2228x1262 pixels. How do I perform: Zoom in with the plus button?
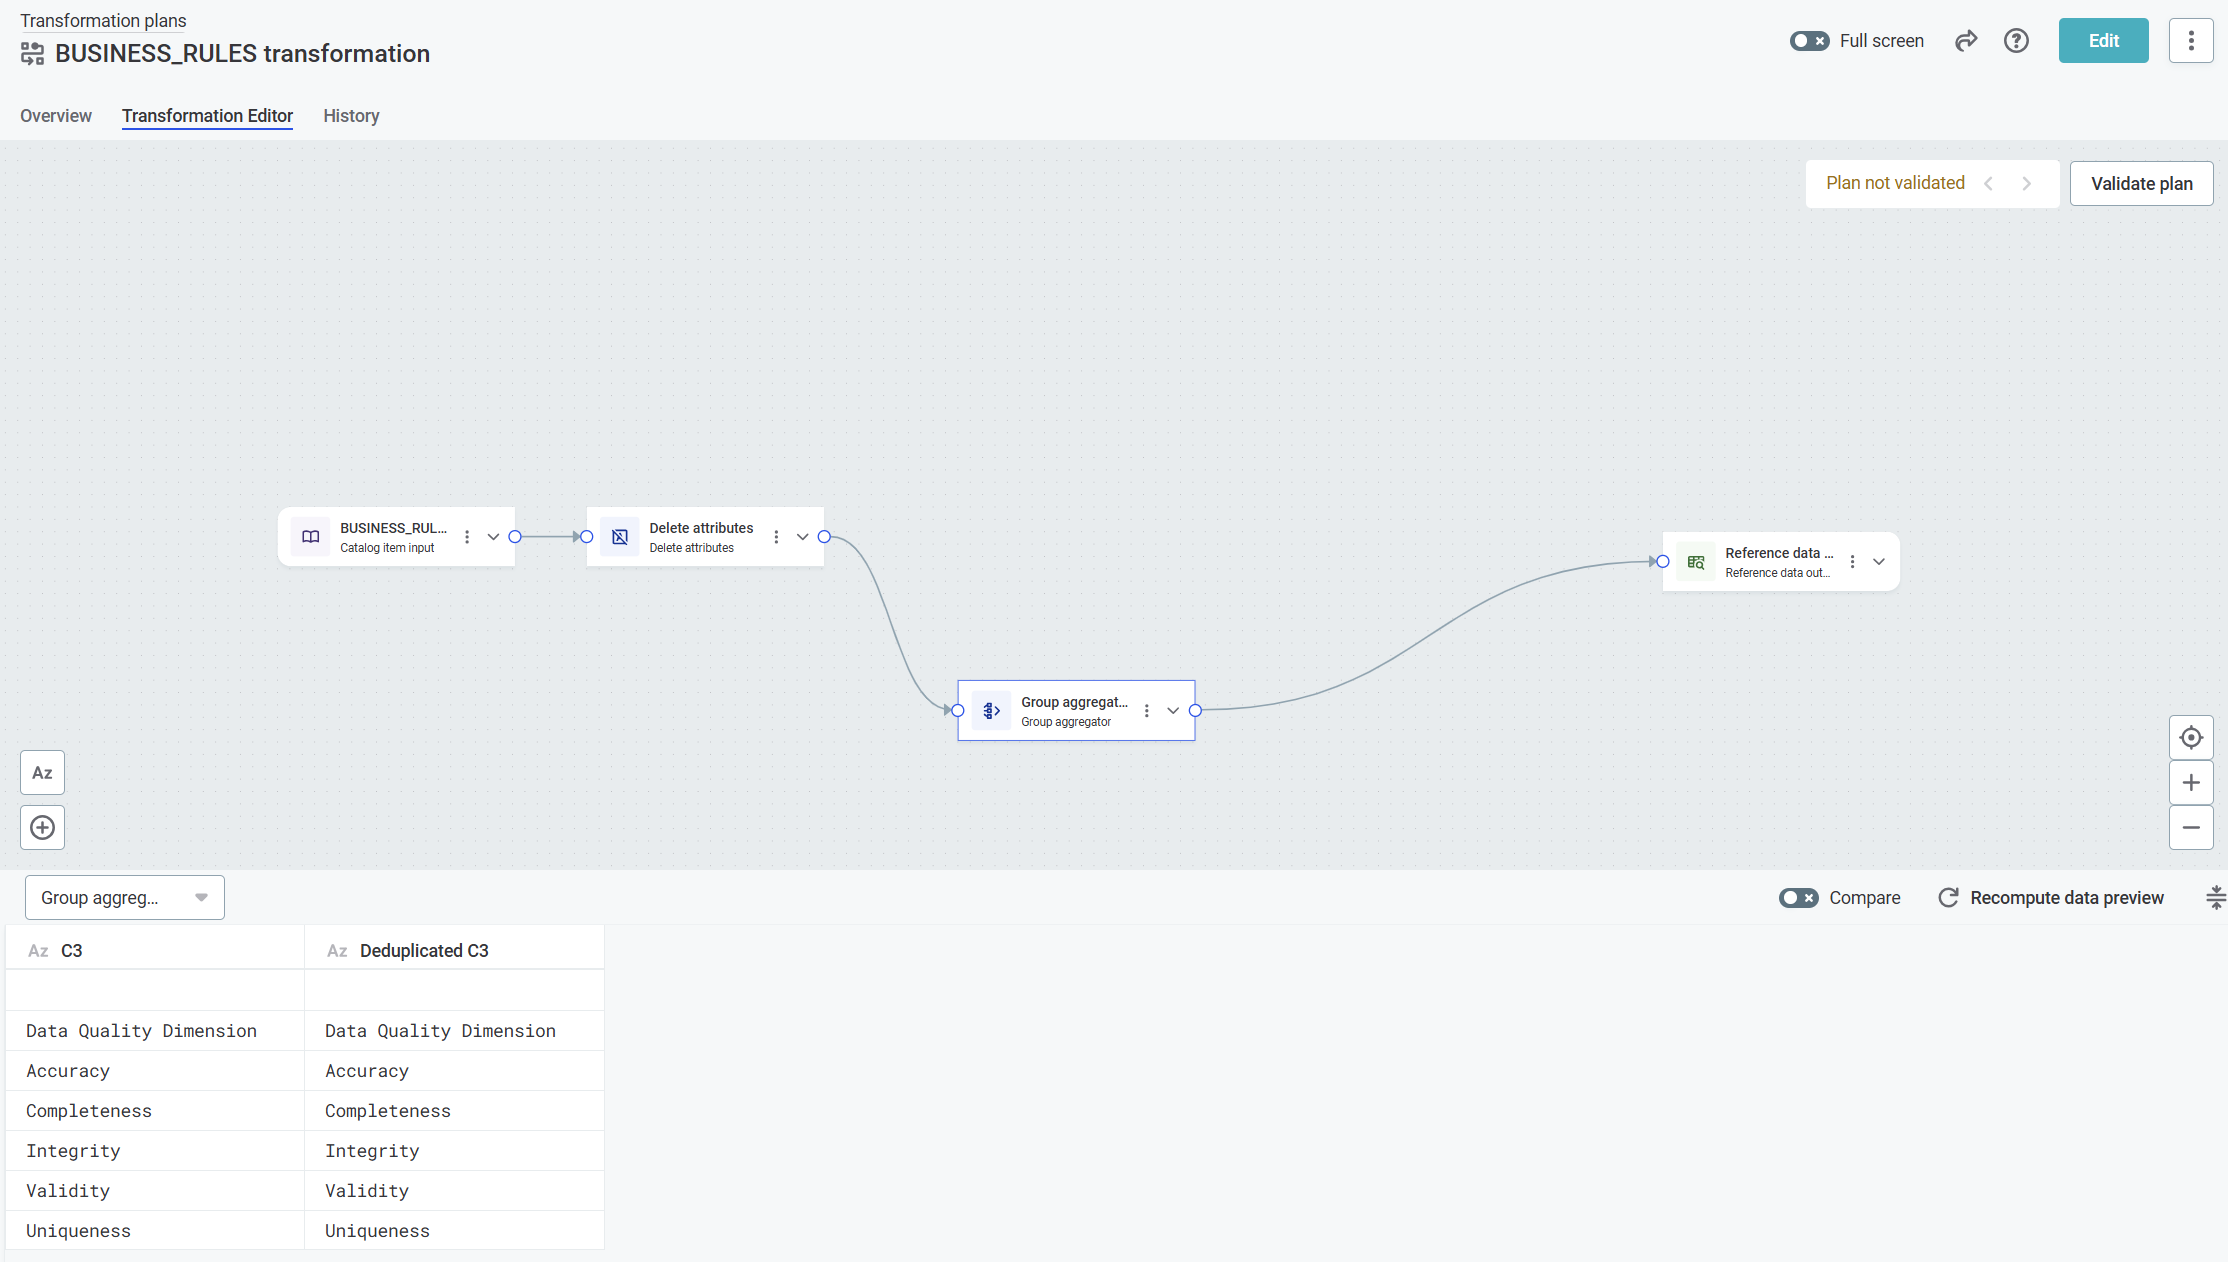coord(2190,783)
